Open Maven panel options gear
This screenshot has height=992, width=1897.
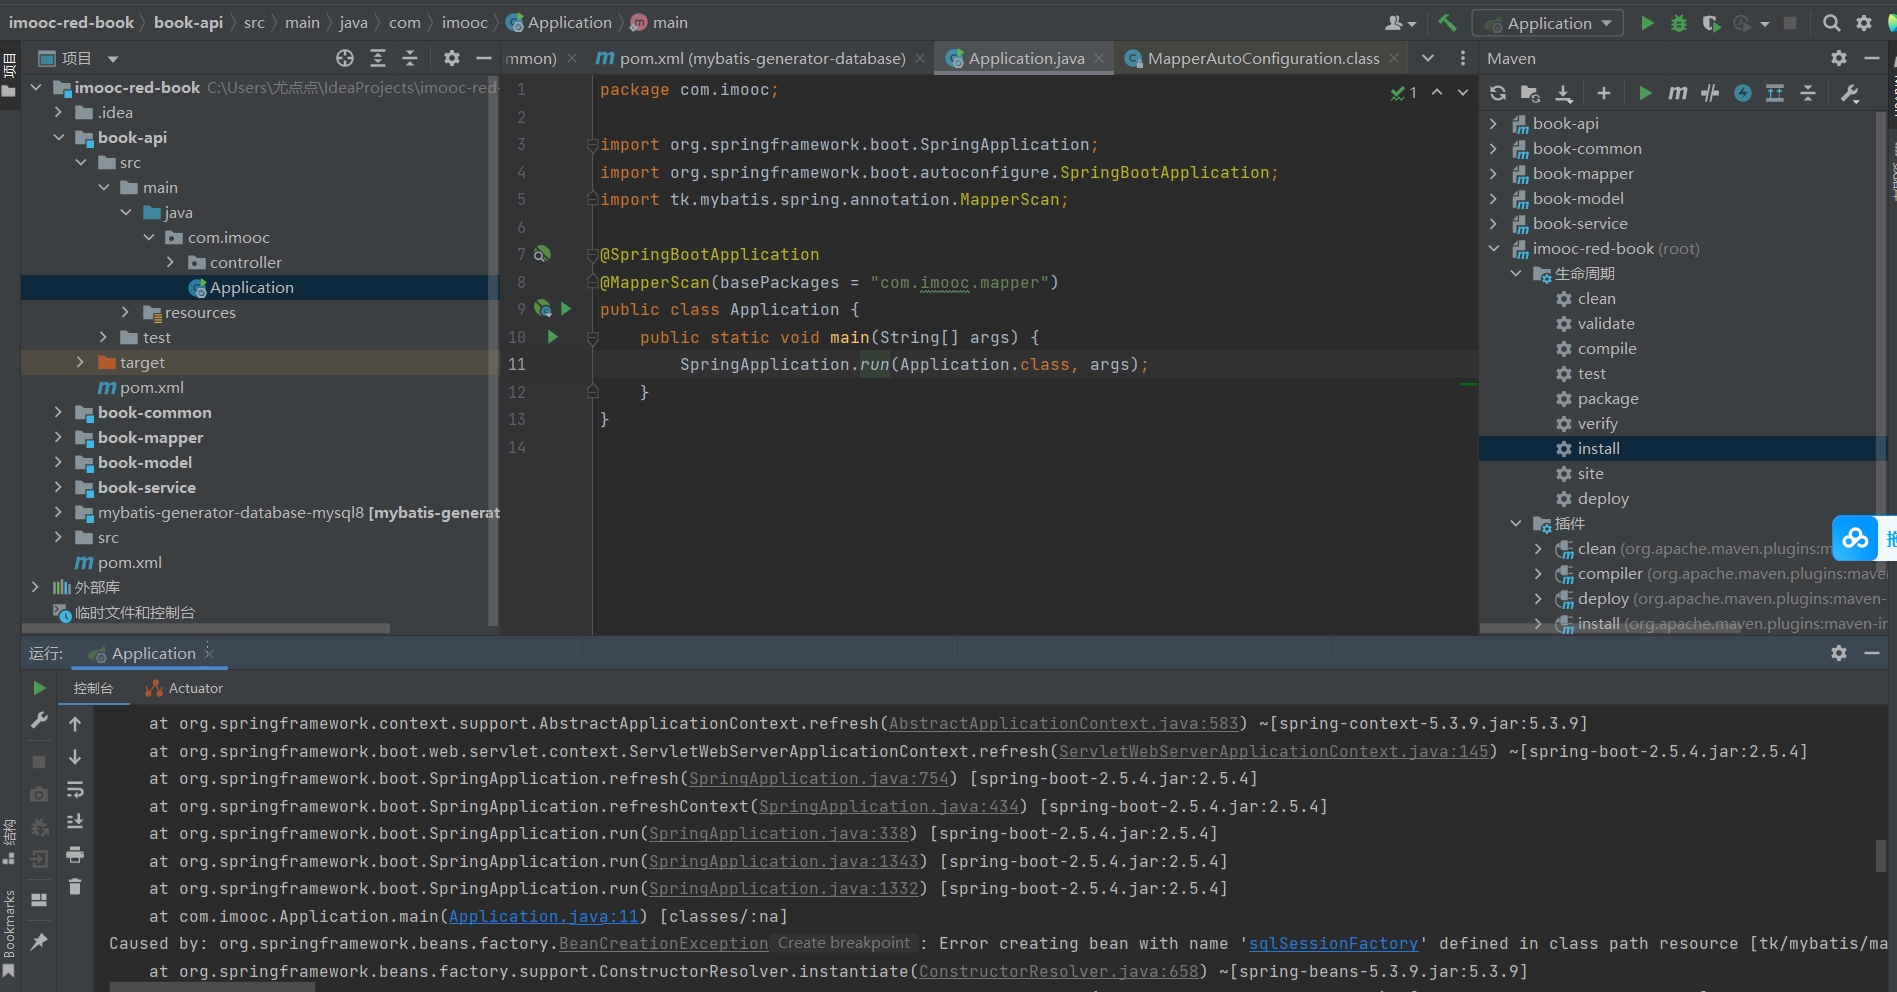tap(1839, 58)
